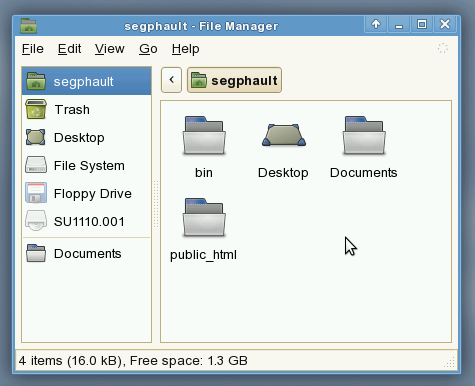The image size is (475, 386).
Task: Open the SU1110.001 disc volume
Action: pos(87,221)
